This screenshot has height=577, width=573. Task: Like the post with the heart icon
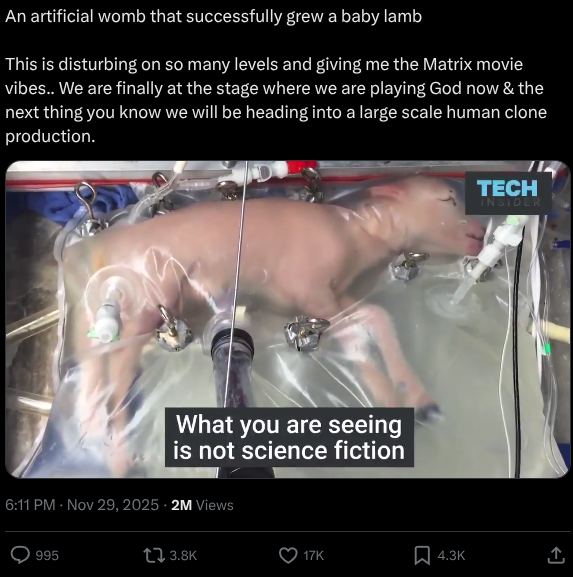coord(288,555)
